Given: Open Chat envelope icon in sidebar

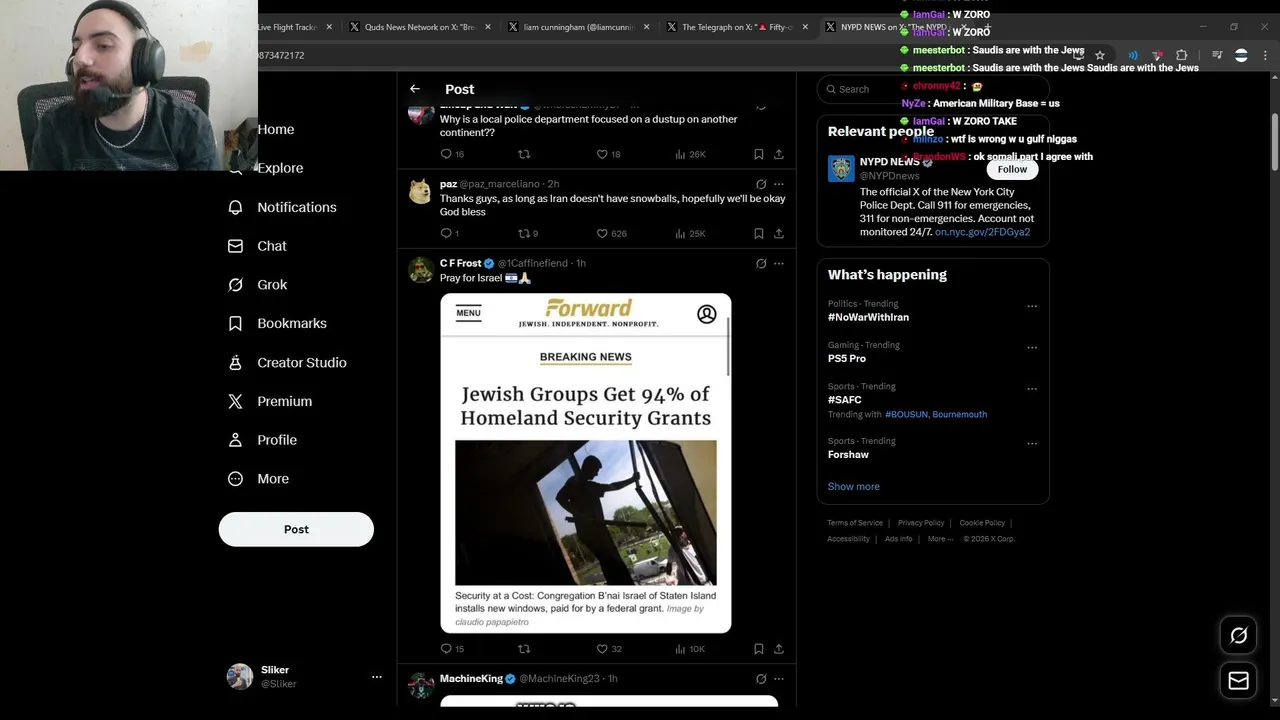Looking at the screenshot, I should click(x=235, y=246).
